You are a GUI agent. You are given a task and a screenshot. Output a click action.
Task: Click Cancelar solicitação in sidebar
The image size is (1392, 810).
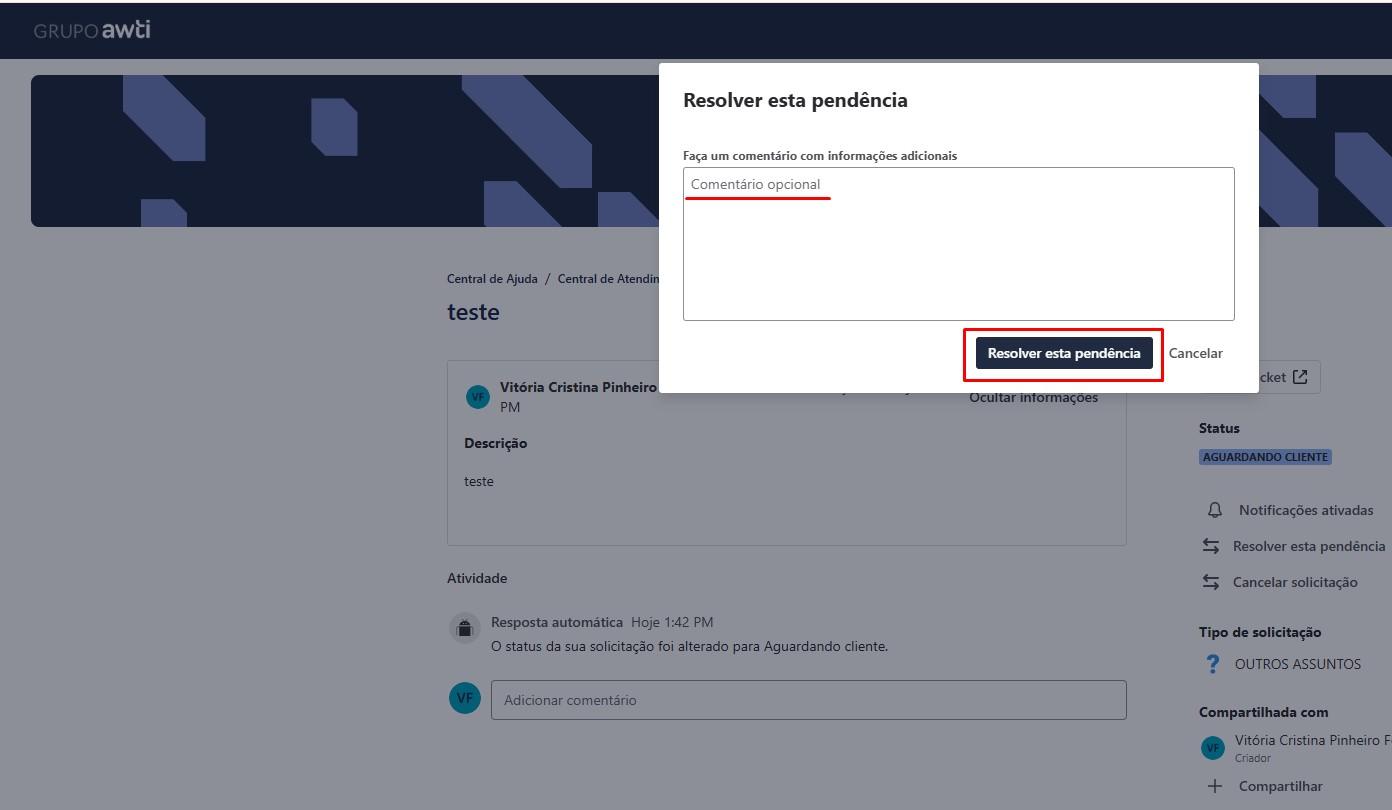click(1295, 582)
